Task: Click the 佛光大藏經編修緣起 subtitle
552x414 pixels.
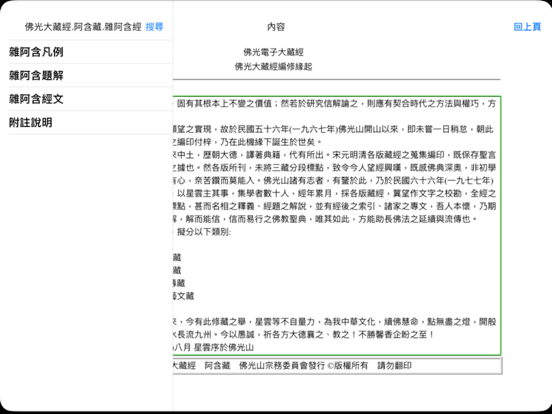Action: click(273, 67)
